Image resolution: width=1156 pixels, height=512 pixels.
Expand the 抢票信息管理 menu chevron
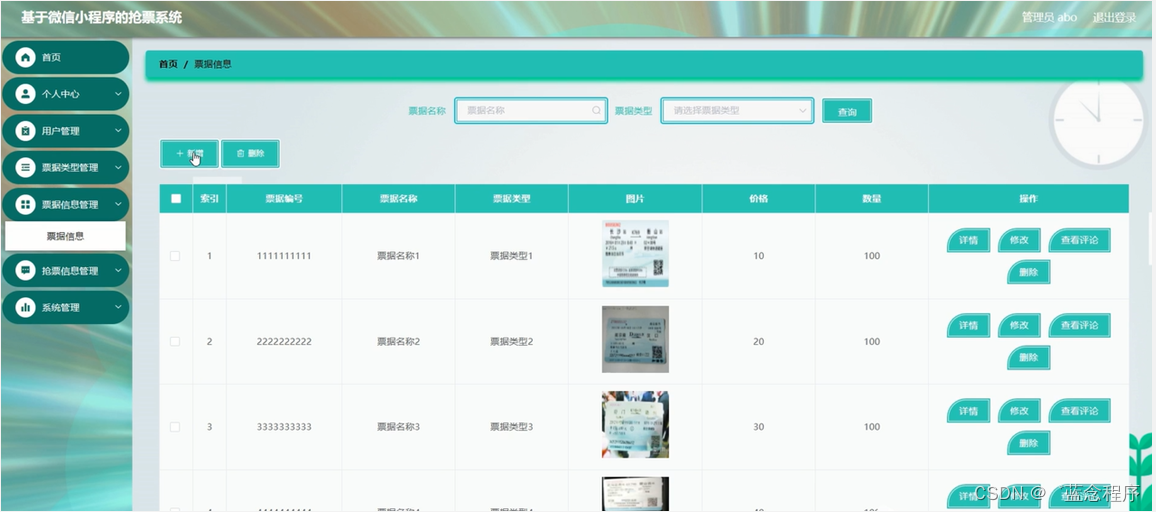[118, 271]
